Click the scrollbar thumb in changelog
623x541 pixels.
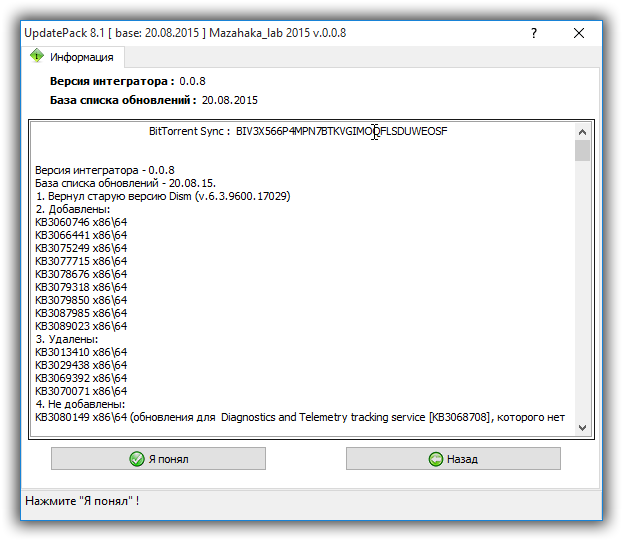point(582,151)
